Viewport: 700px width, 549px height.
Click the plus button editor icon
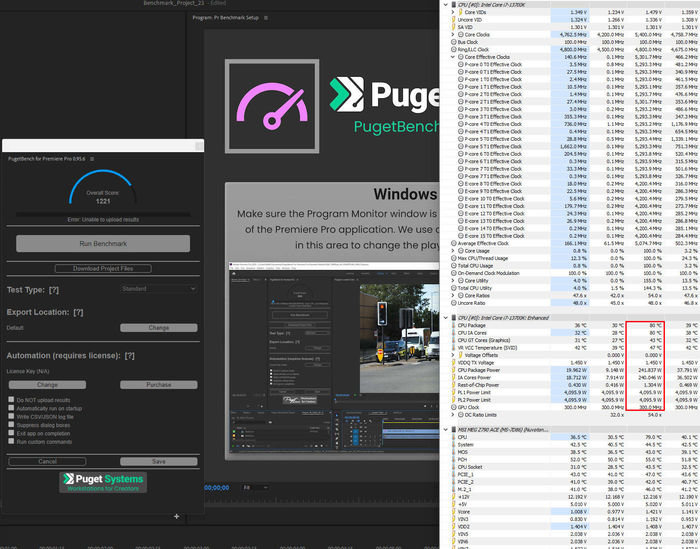pos(177,516)
